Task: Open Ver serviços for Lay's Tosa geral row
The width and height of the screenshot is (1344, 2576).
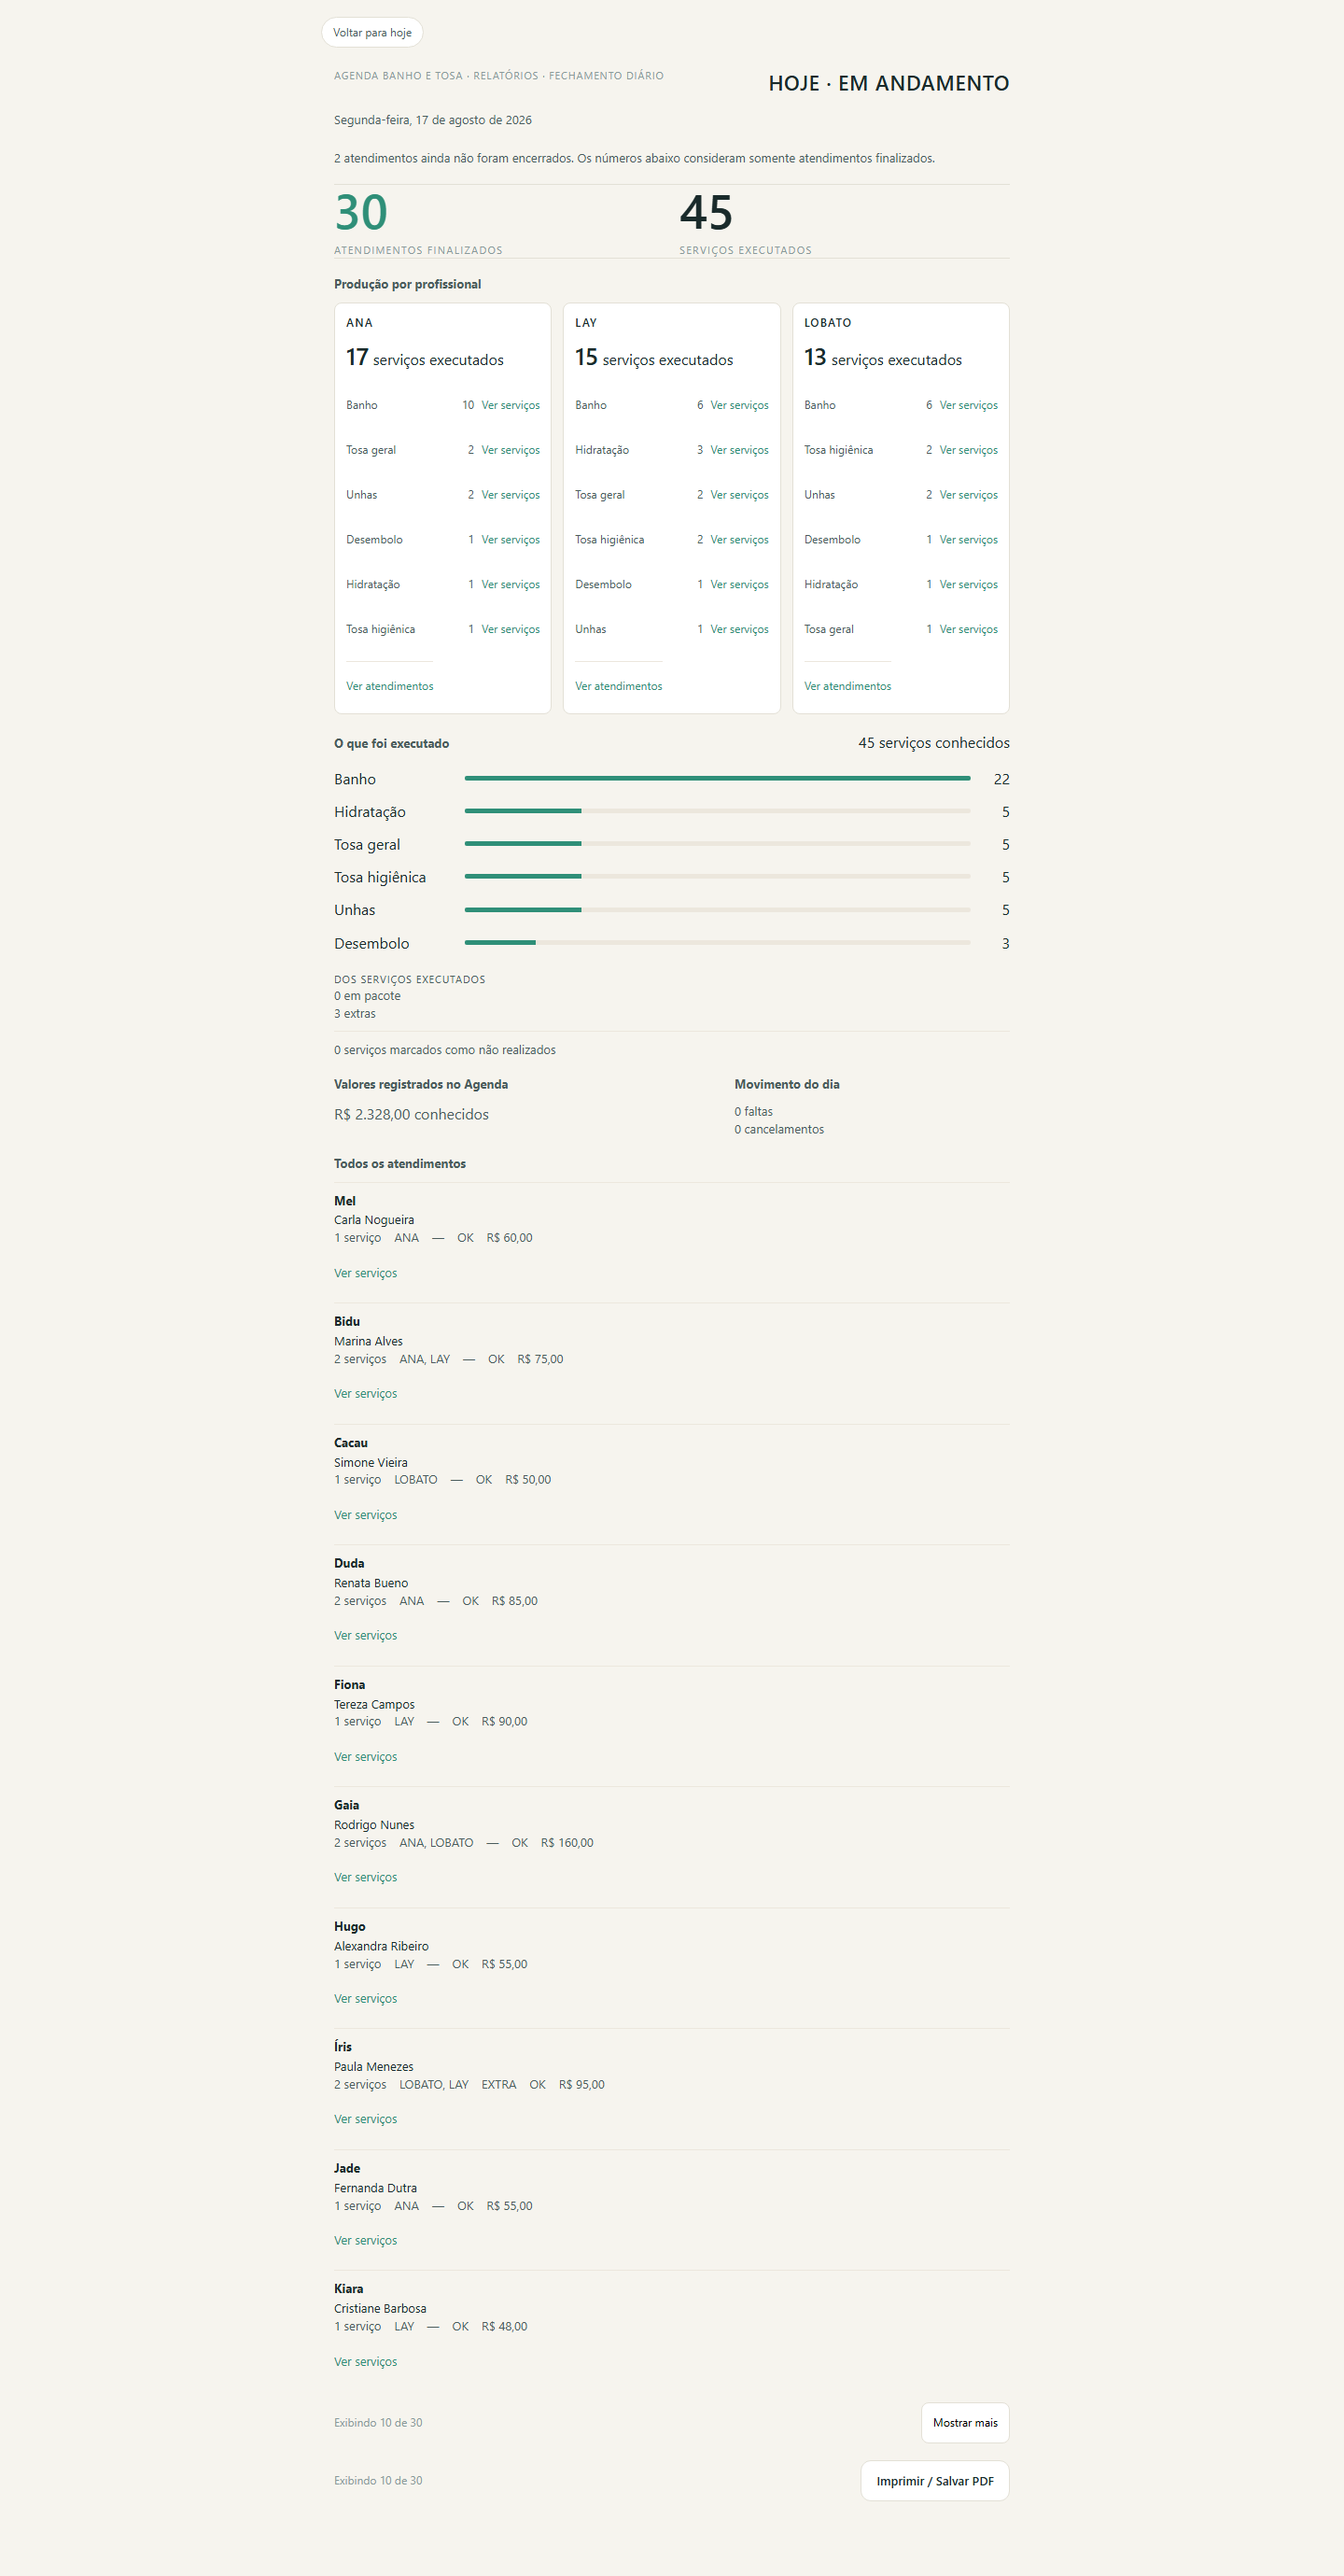Action: tap(739, 495)
